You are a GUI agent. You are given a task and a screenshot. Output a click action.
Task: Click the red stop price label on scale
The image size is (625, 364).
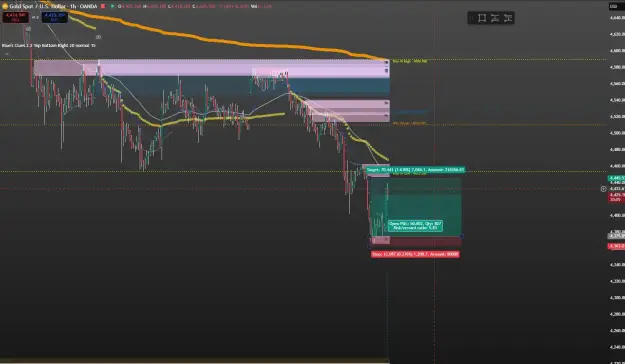coord(616,246)
